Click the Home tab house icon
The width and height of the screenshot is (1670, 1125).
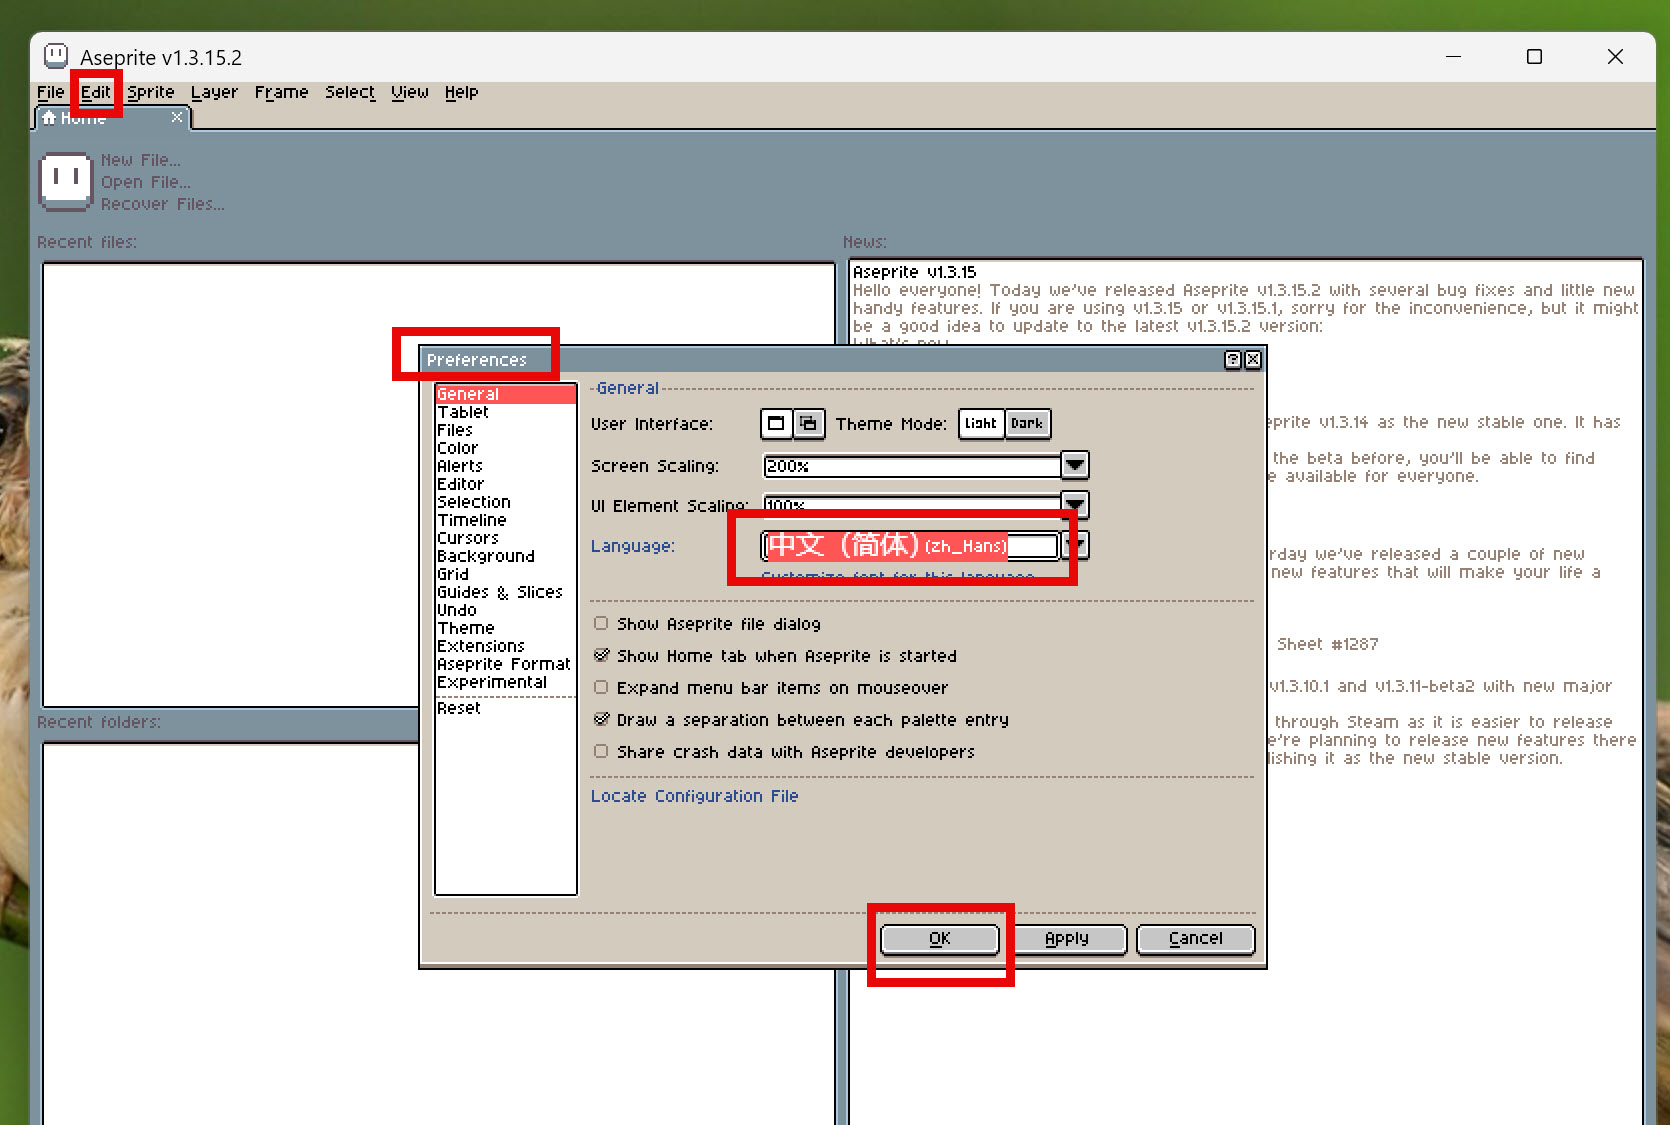[x=49, y=118]
